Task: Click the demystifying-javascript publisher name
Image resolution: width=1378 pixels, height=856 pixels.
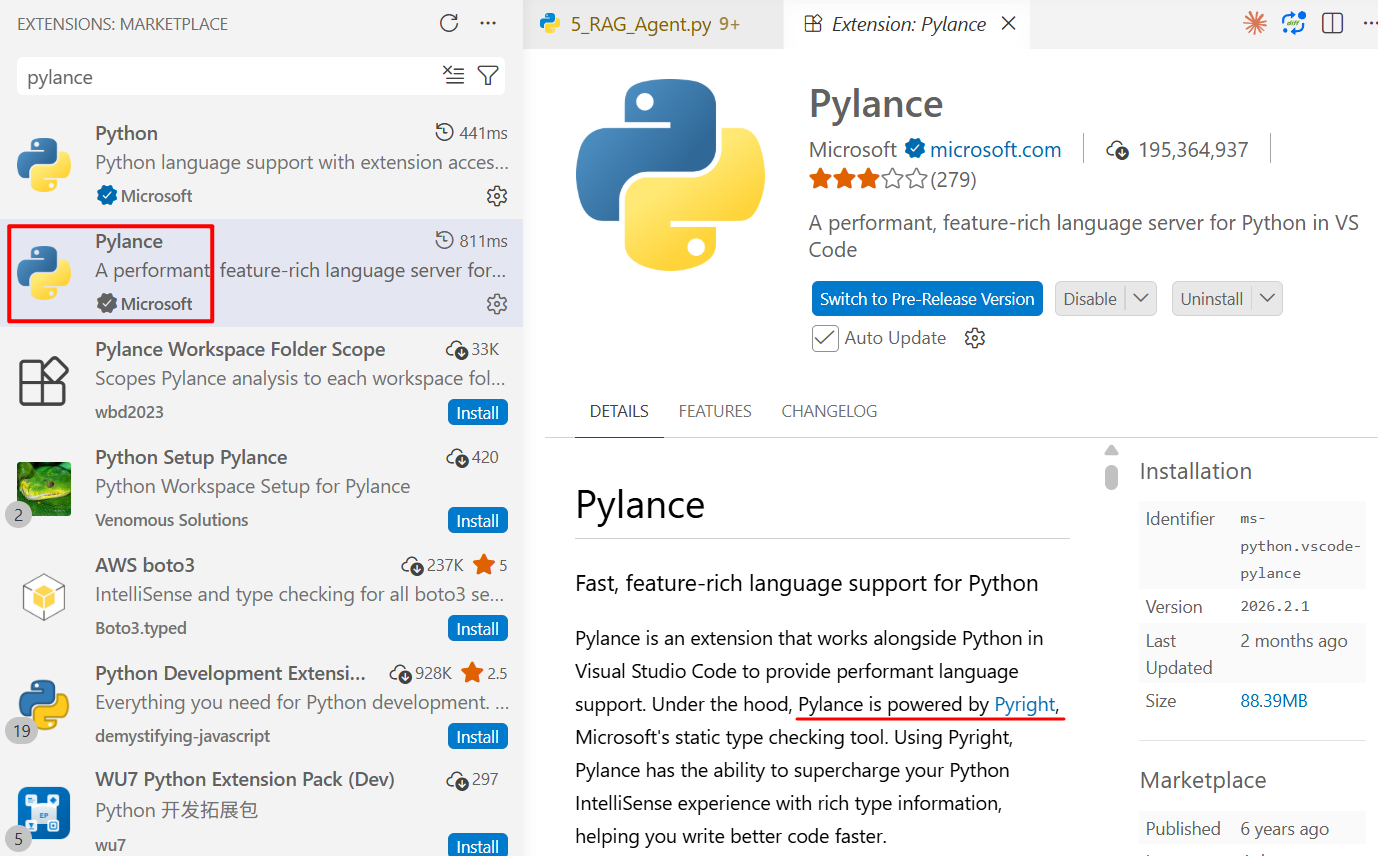Action: click(x=183, y=736)
